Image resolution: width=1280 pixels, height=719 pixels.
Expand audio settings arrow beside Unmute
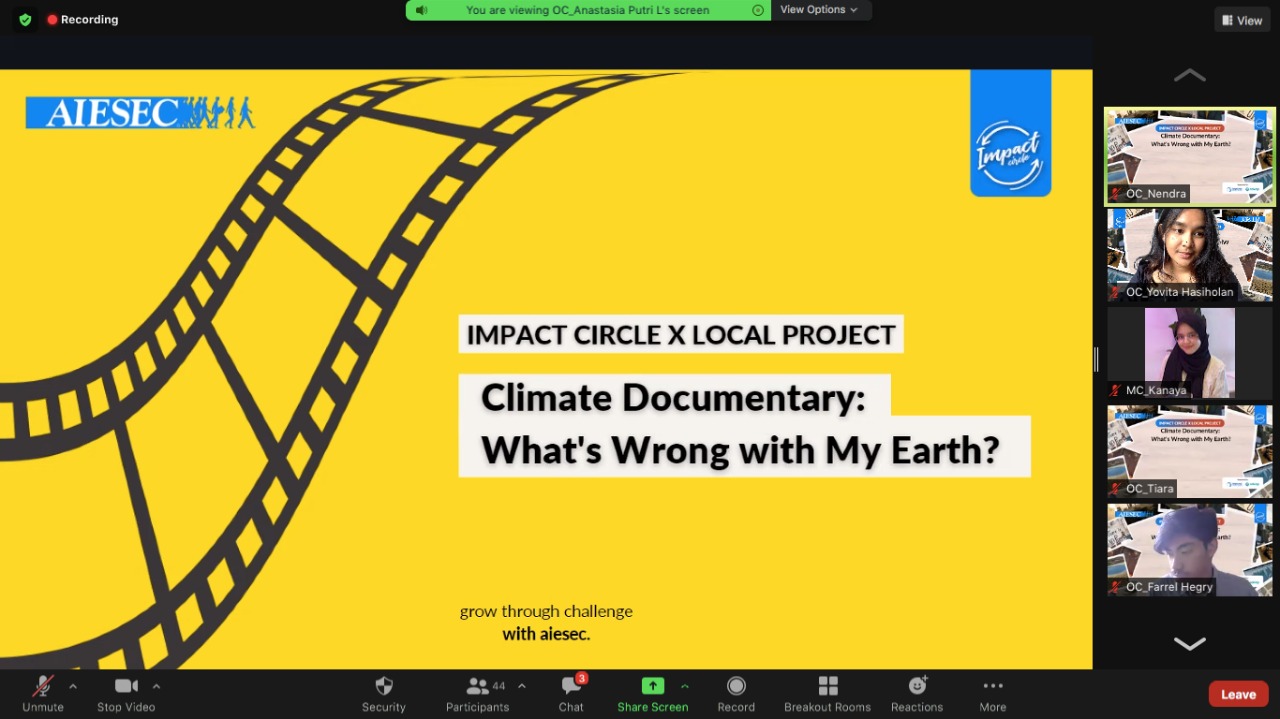tap(73, 686)
